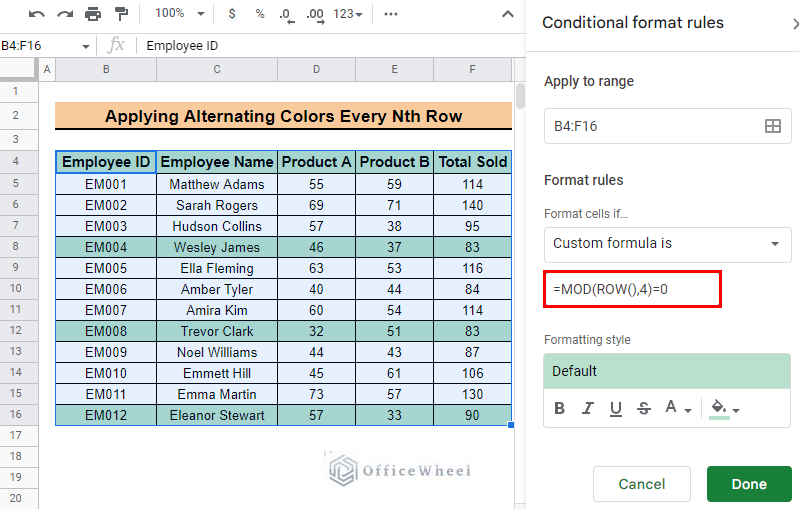
Task: Apply currency format with the dollar icon
Action: 232,14
